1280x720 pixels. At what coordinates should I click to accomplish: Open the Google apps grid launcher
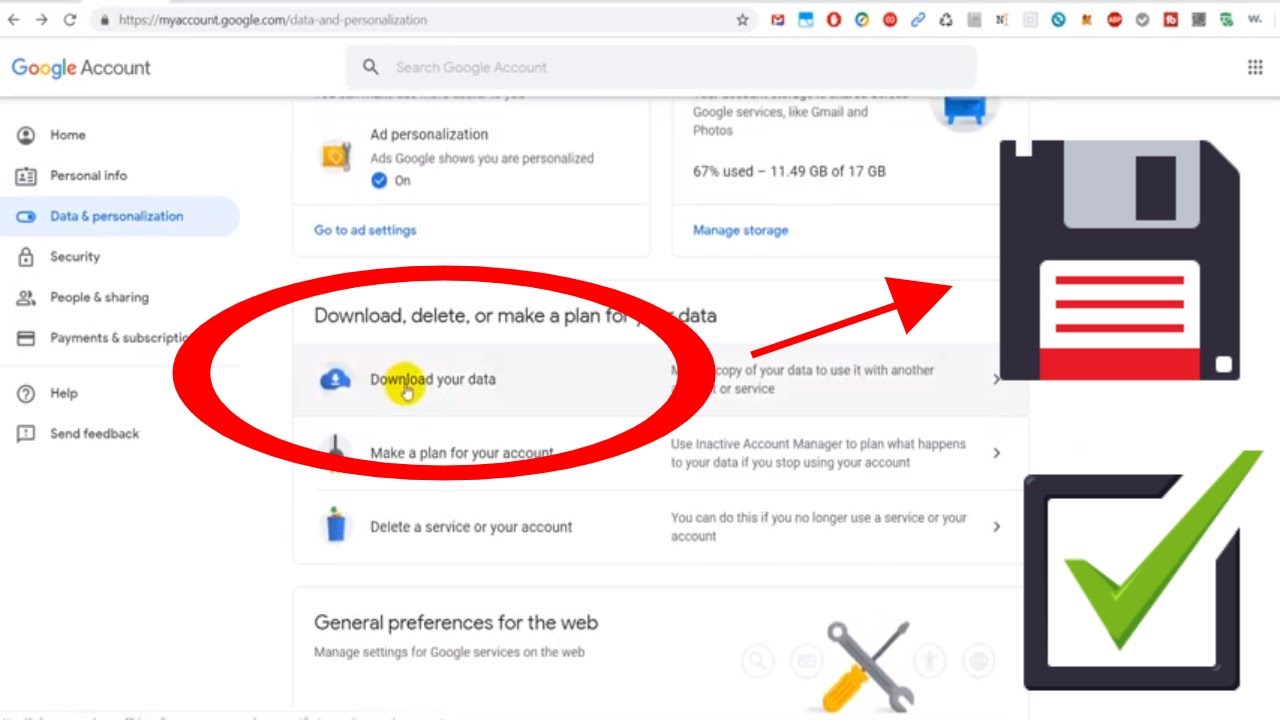click(x=1255, y=67)
